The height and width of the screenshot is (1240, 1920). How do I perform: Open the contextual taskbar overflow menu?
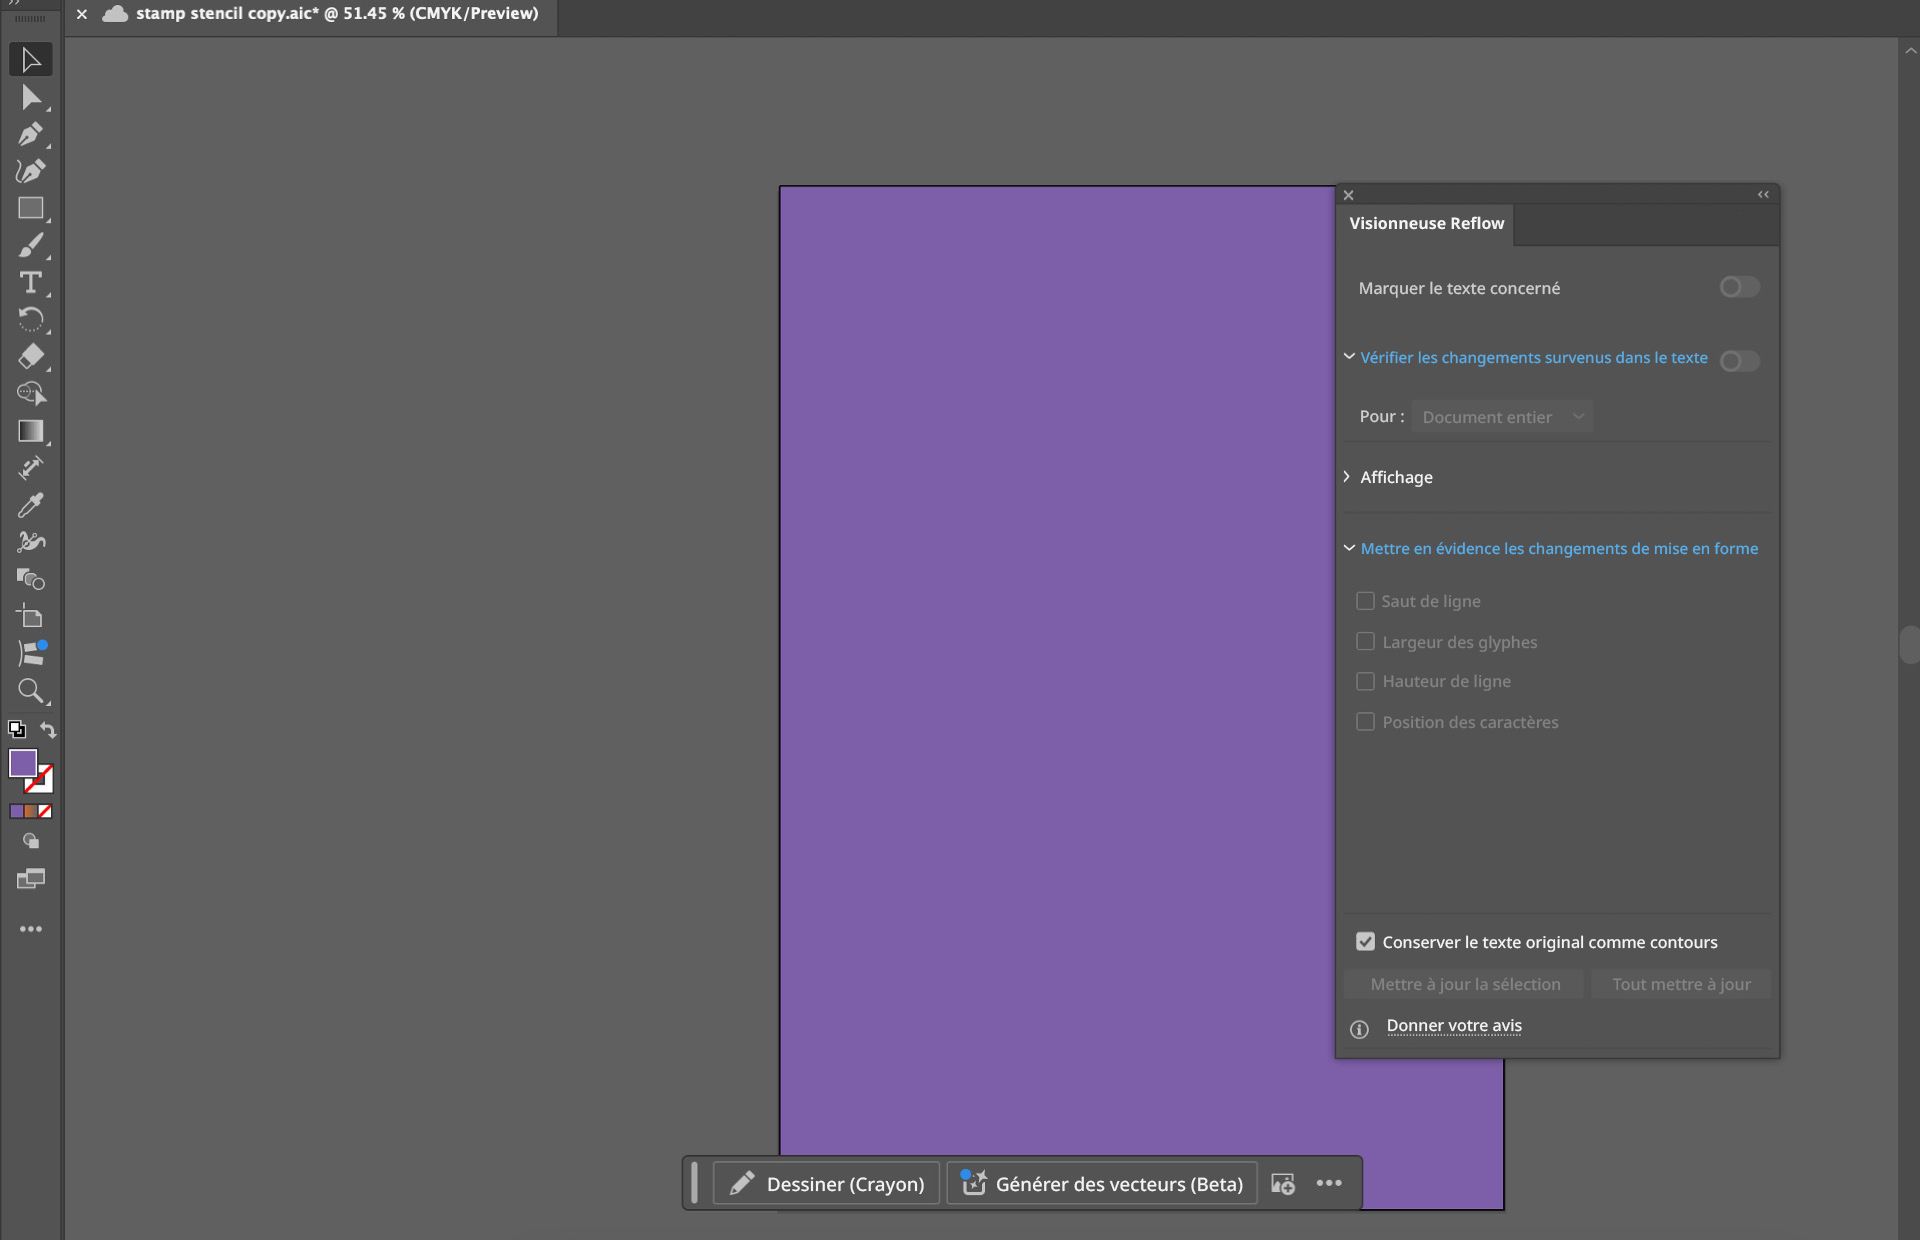1329,1183
